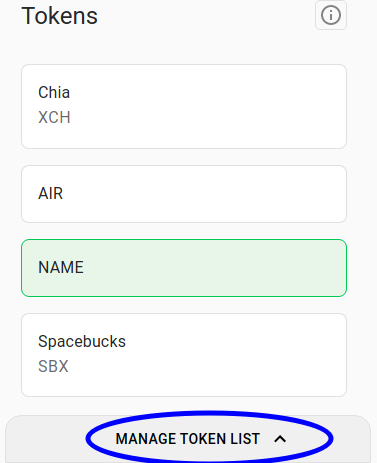Click the NAME label text

coord(61,267)
